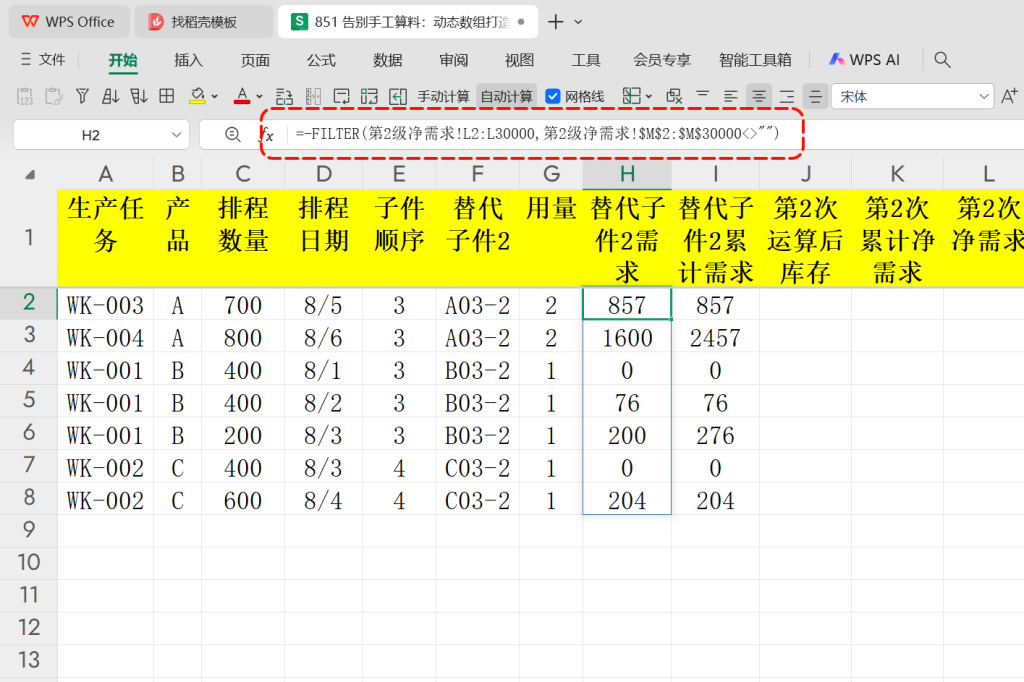Viewport: 1024px width, 682px height.
Task: Open the font color dropdown arrow
Action: (x=259, y=97)
